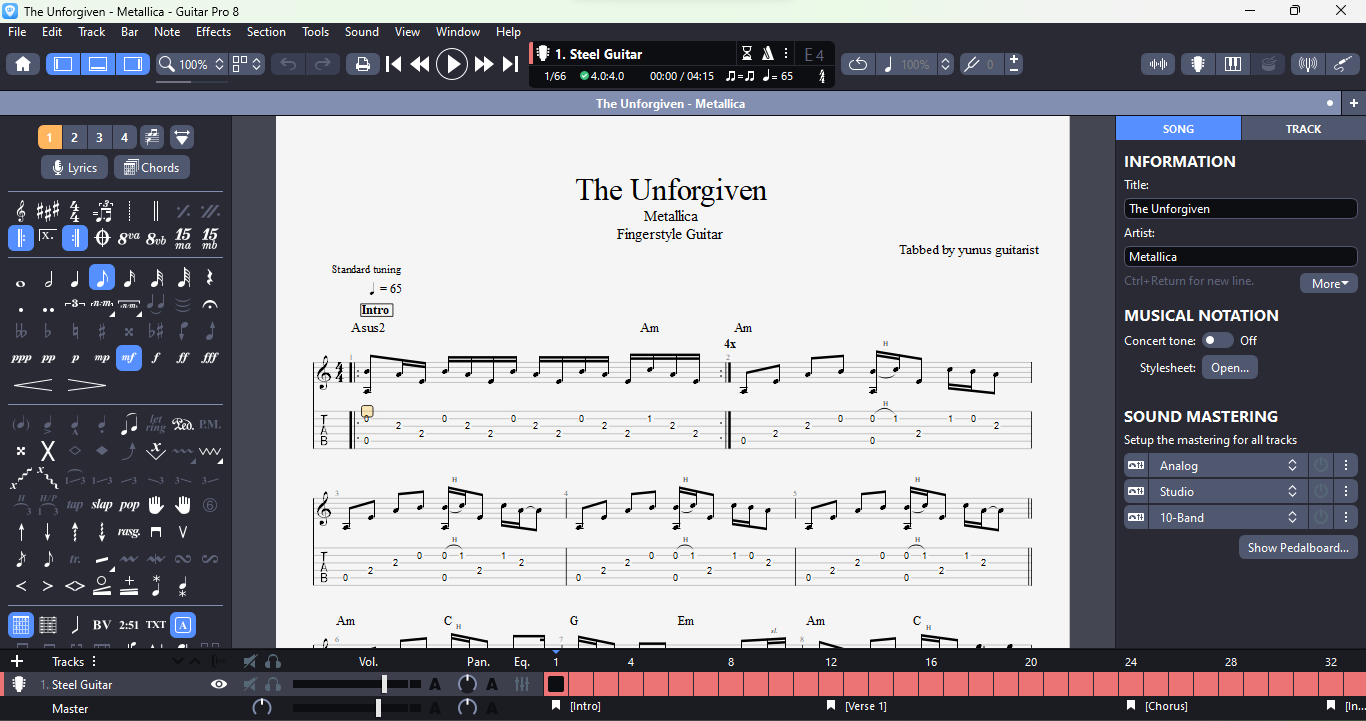Click the Redo arrow icon
The image size is (1366, 721).
322,64
